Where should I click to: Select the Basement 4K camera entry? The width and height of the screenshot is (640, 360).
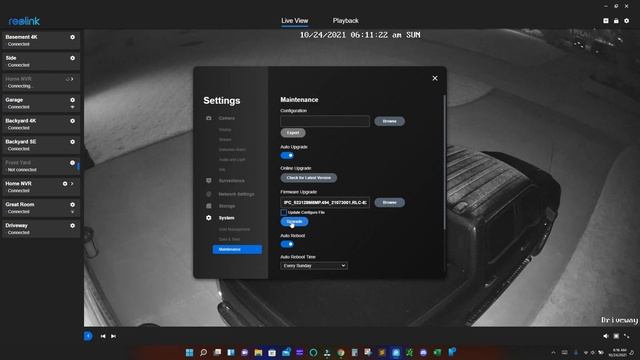click(40, 40)
